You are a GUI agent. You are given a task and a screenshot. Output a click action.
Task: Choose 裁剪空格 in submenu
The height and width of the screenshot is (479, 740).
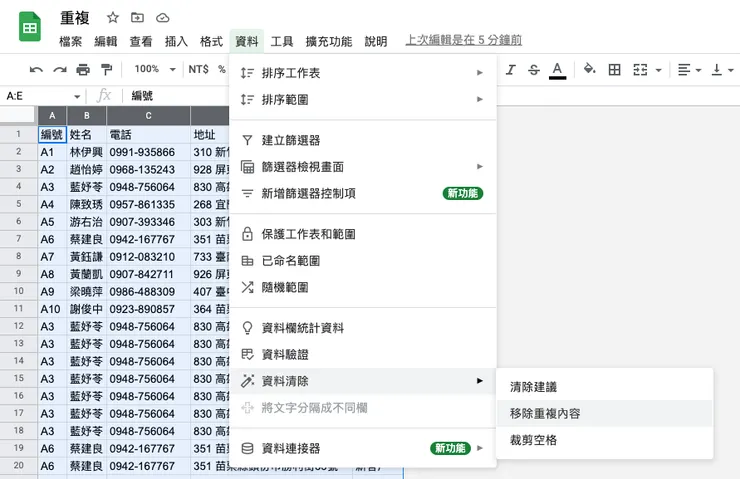click(604, 440)
